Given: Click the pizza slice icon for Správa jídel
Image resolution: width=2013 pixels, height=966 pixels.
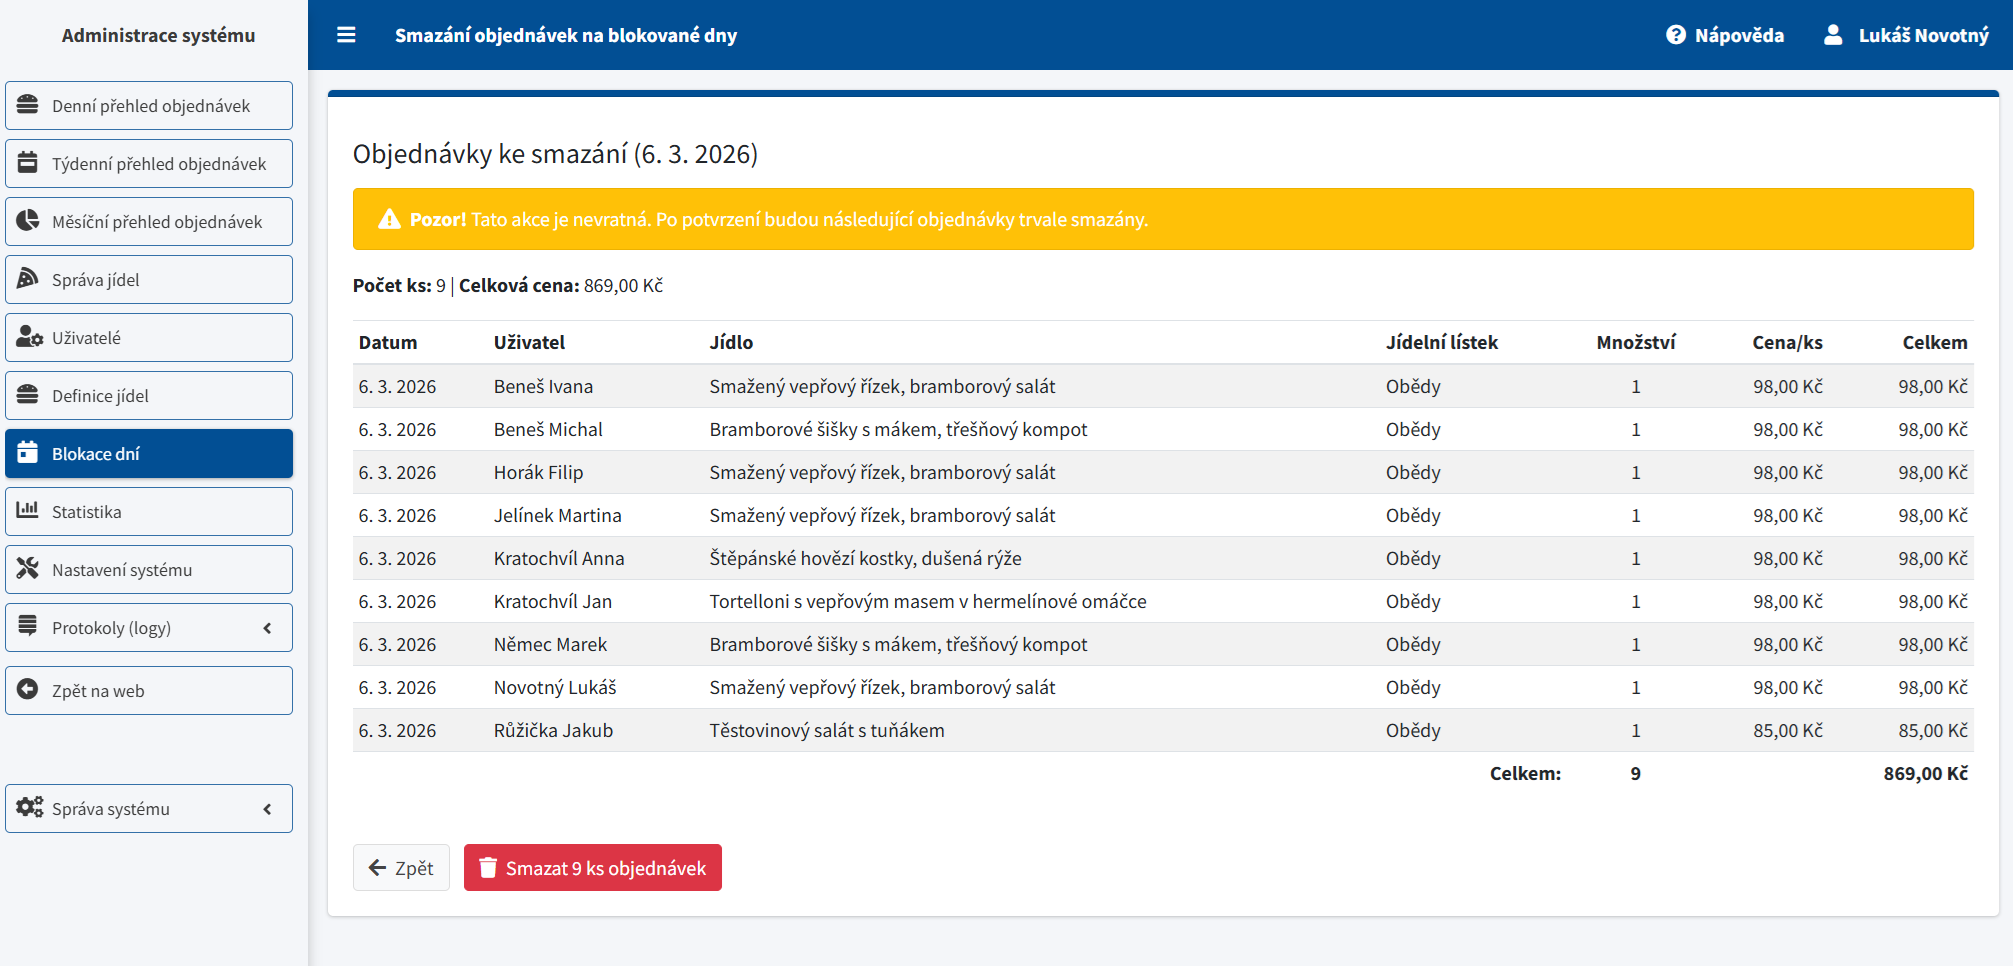Looking at the screenshot, I should 28,279.
